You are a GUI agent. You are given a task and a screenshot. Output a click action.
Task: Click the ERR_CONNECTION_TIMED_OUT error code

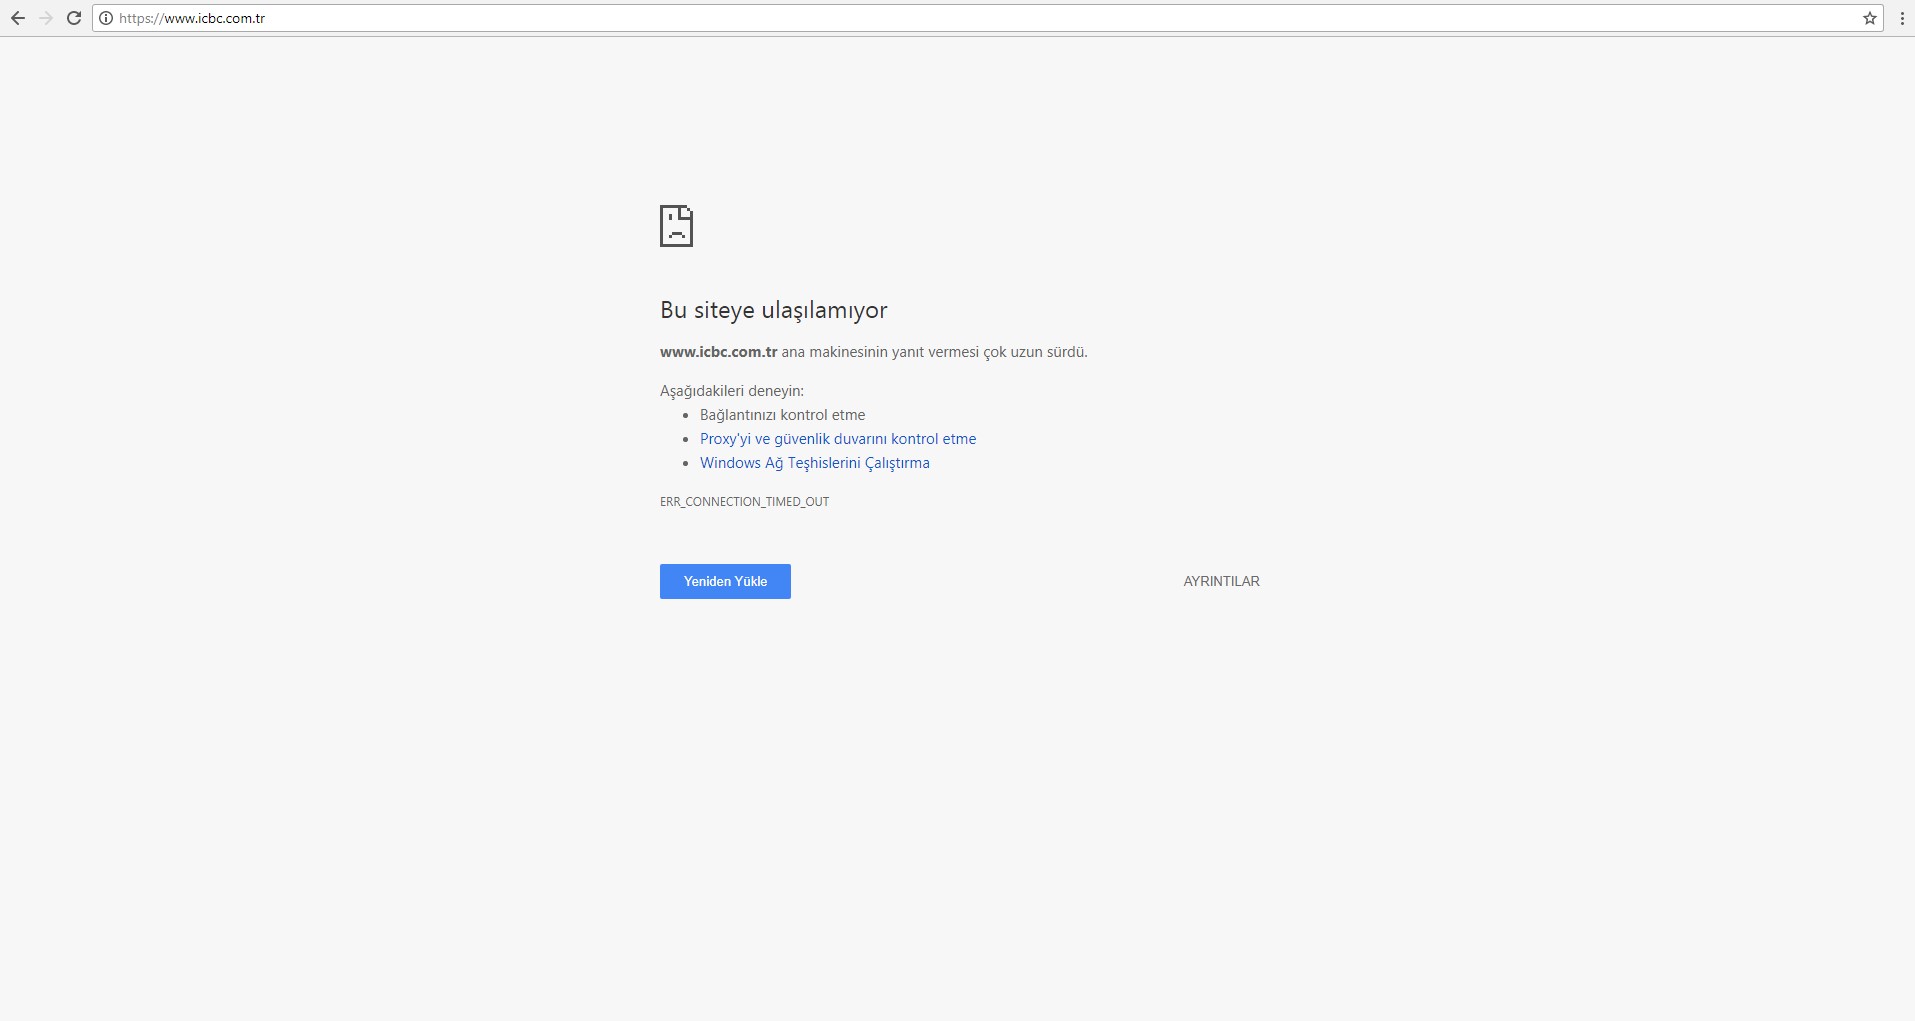pos(744,502)
